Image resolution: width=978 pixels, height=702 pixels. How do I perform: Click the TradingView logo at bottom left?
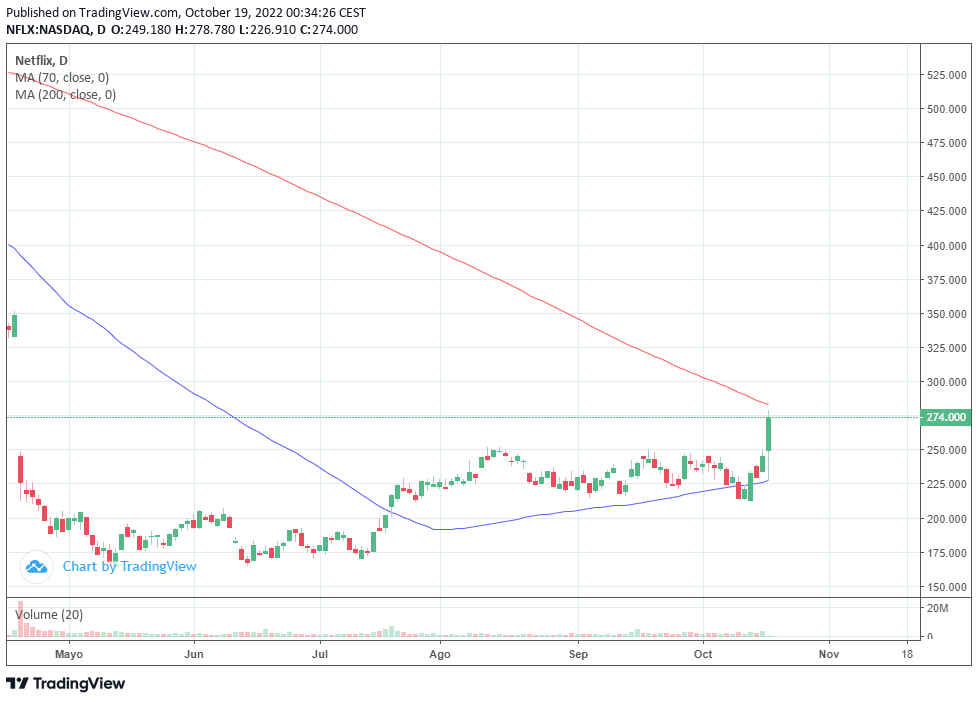pyautogui.click(x=65, y=683)
